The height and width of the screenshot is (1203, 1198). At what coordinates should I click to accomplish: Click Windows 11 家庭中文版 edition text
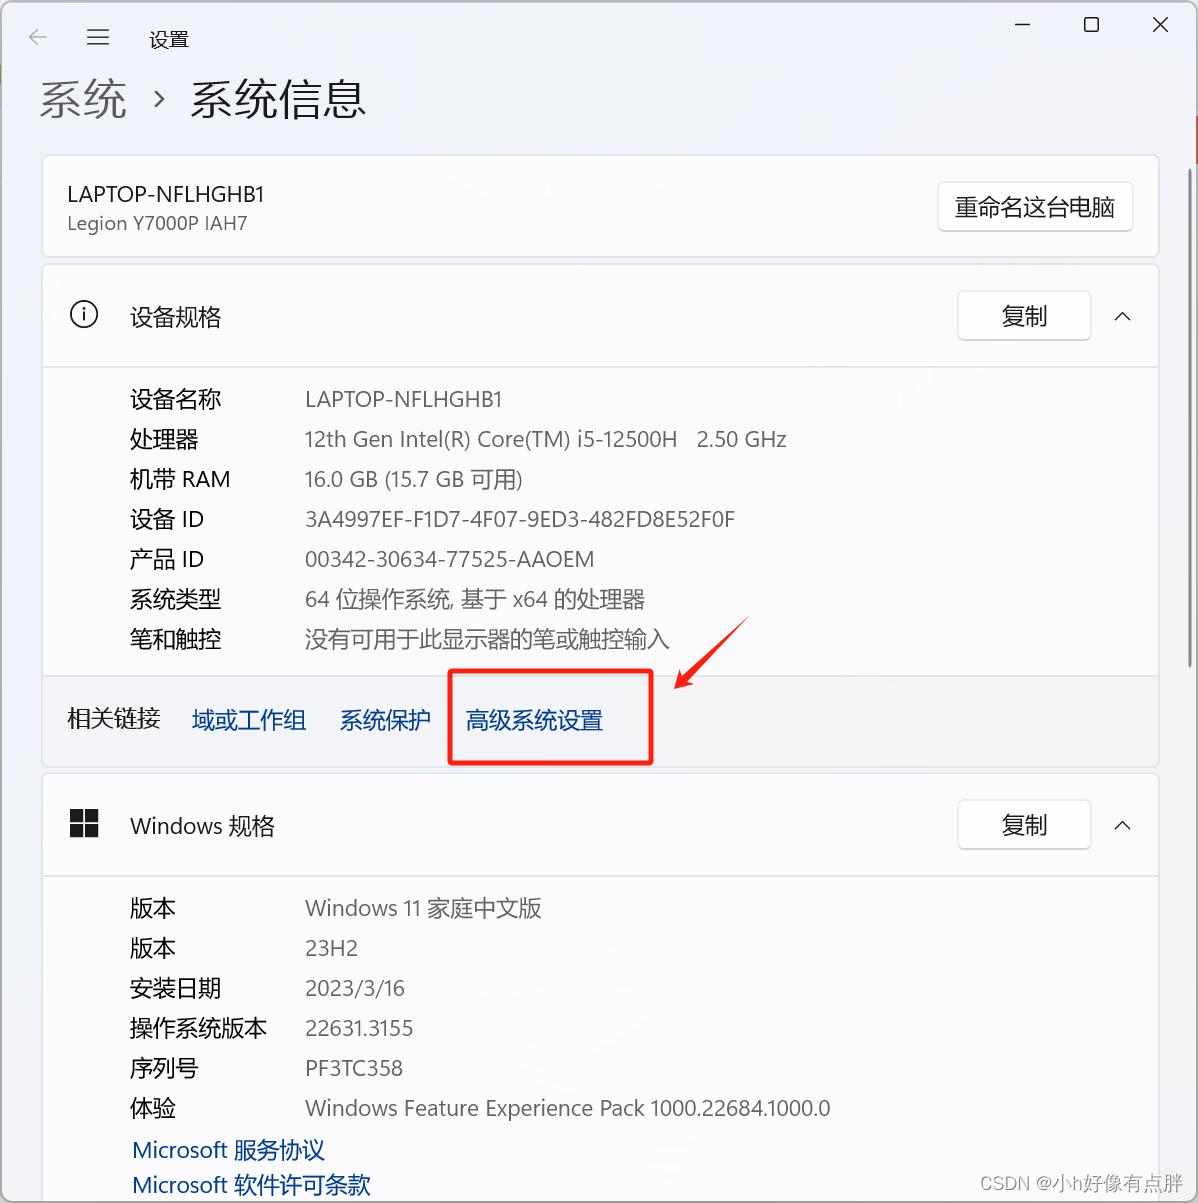click(423, 908)
